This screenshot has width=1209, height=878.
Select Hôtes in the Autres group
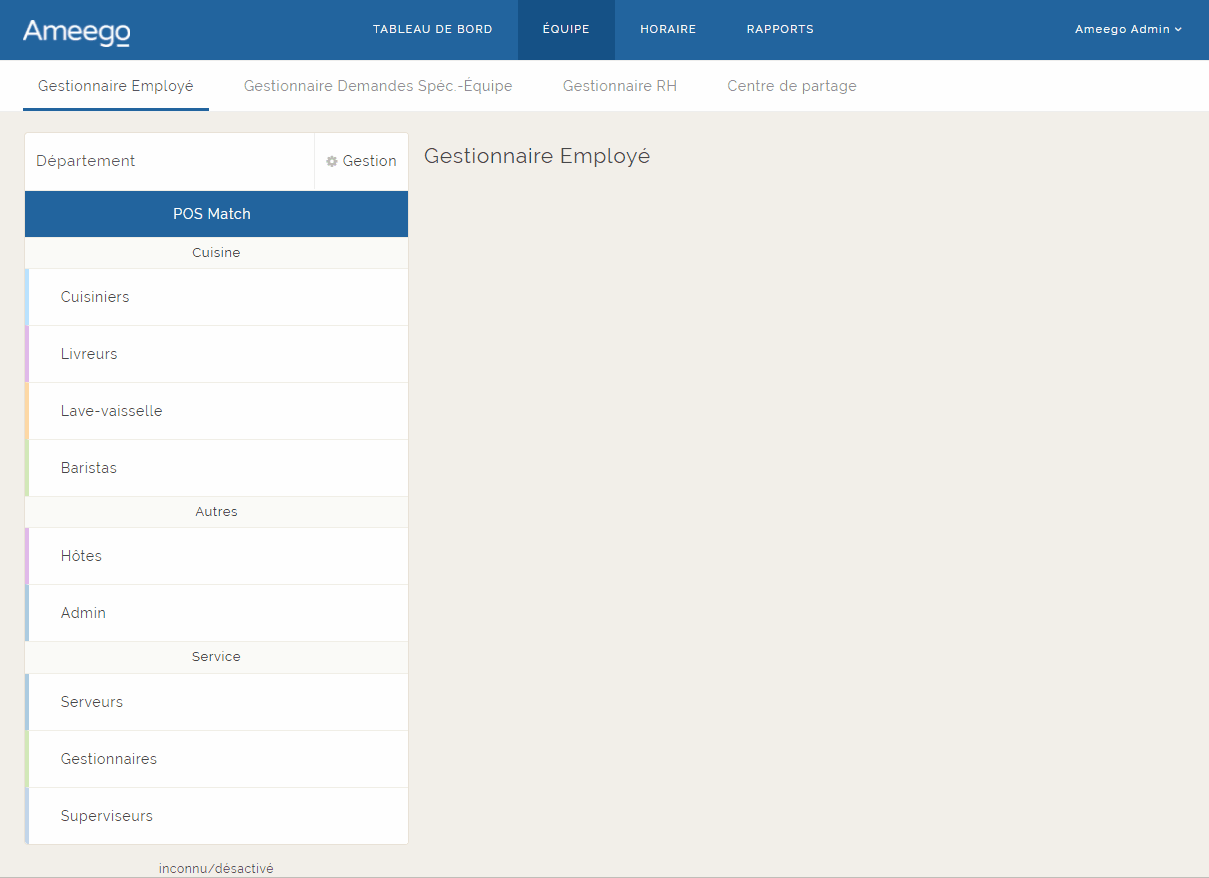tap(81, 556)
